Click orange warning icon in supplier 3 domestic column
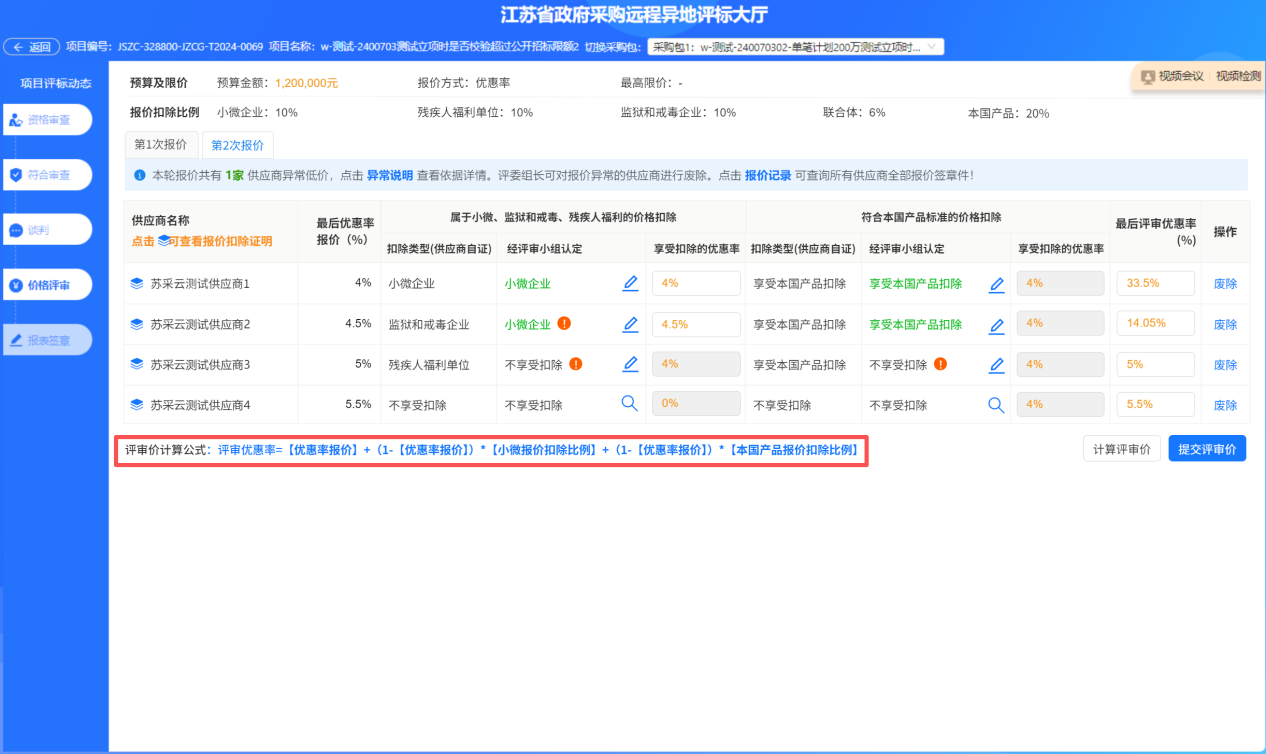This screenshot has width=1266, height=754. [940, 364]
